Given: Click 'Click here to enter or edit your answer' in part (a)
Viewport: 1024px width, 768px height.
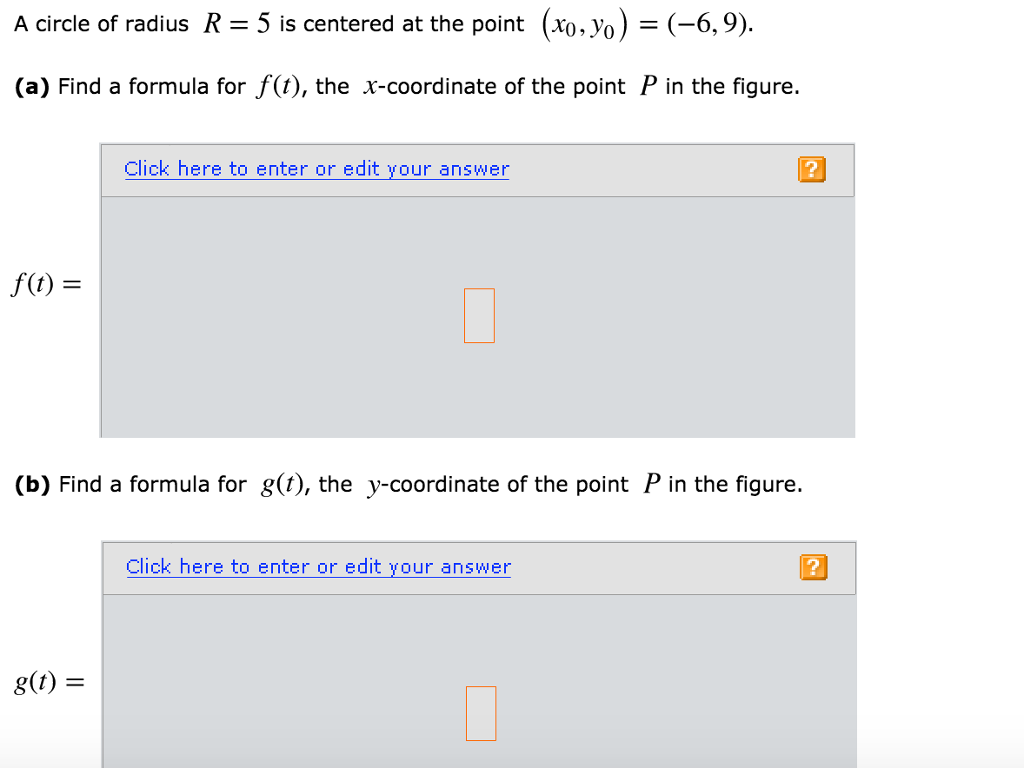Looking at the screenshot, I should 316,168.
